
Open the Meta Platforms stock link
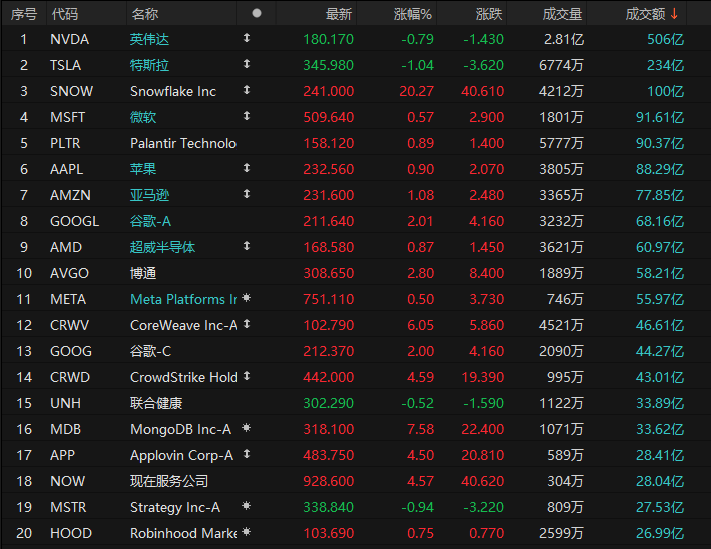(183, 299)
